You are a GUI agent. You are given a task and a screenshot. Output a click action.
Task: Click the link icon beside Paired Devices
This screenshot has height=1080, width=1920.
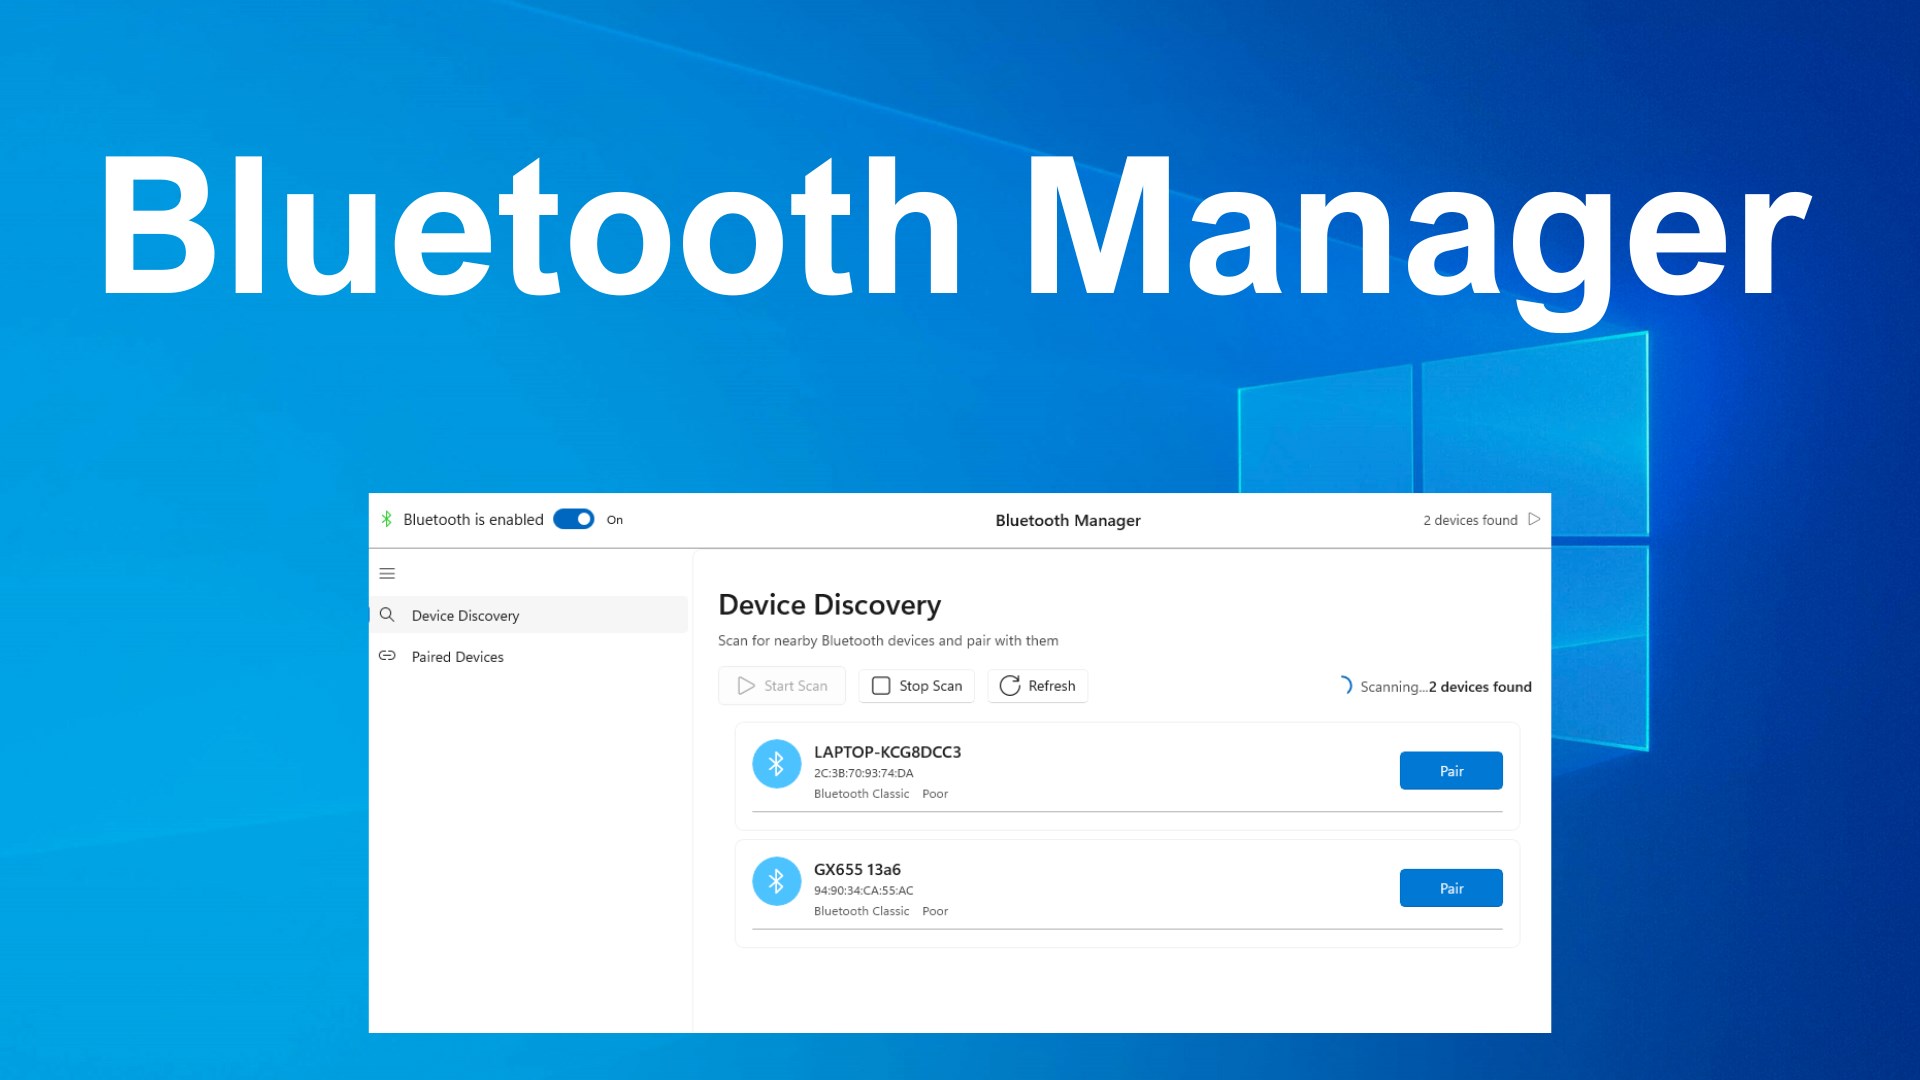pos(388,657)
